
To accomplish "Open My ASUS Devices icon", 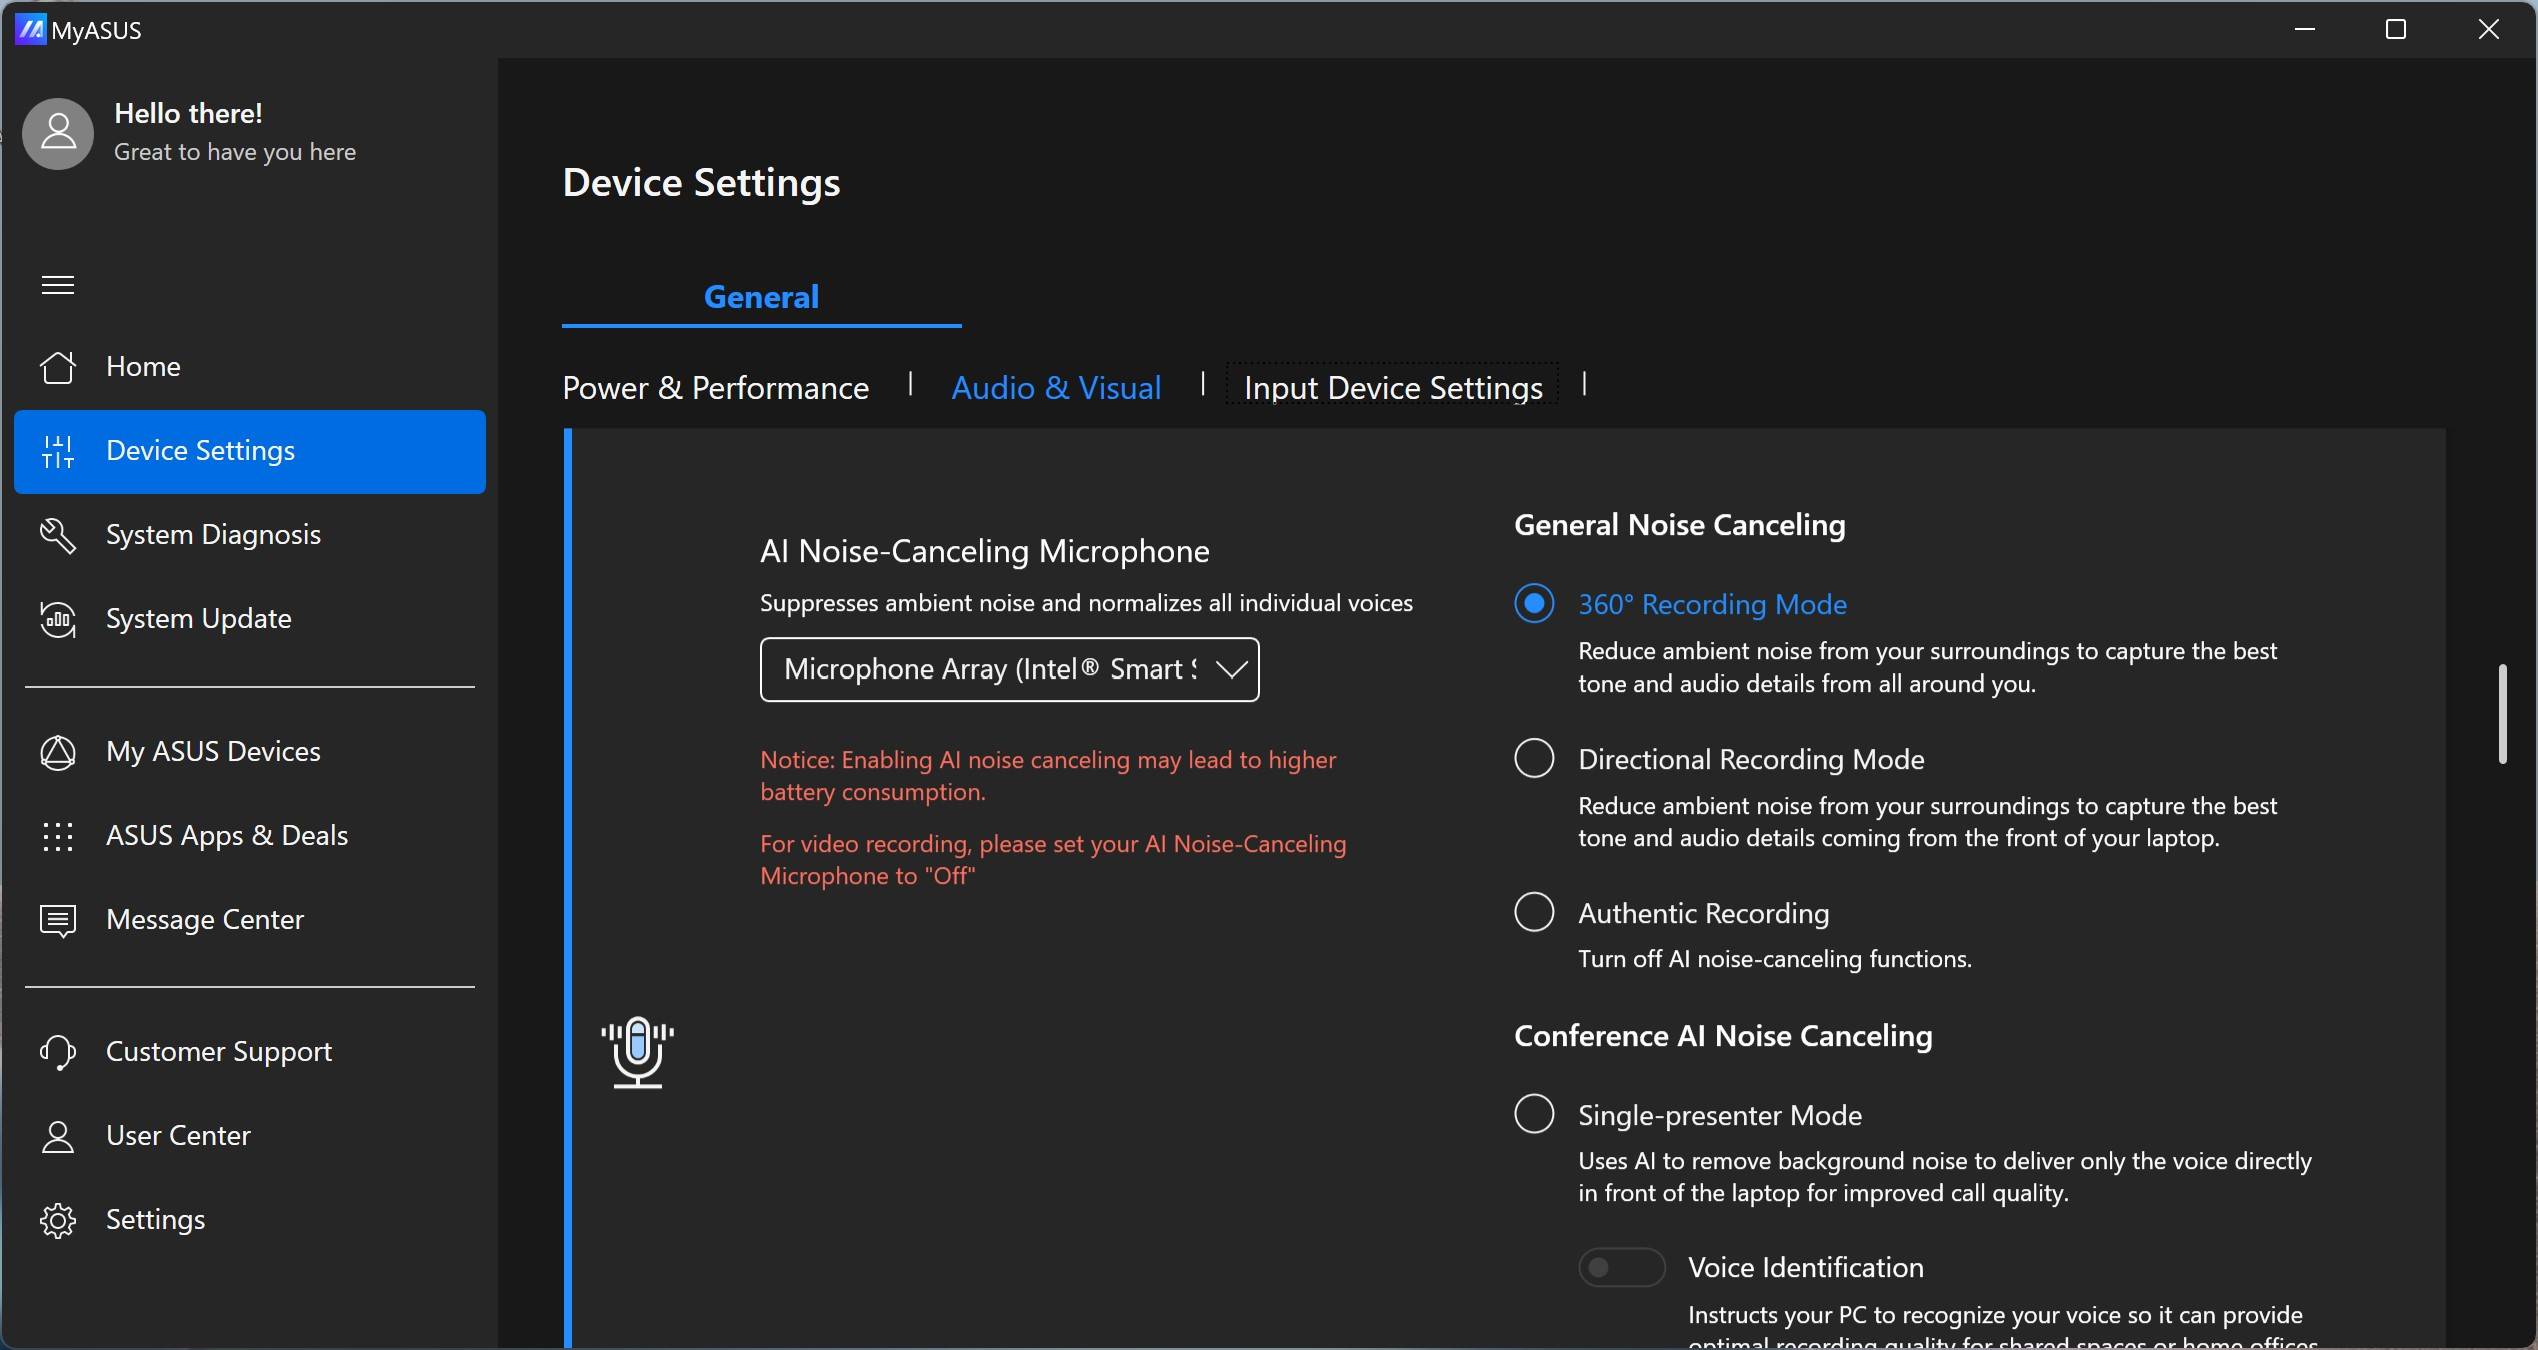I will (x=57, y=752).
